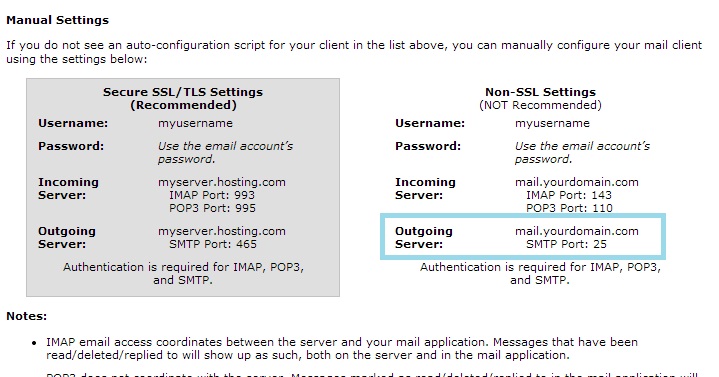
Task: Click the "IMAP Port: 143" value
Action: tap(569, 195)
